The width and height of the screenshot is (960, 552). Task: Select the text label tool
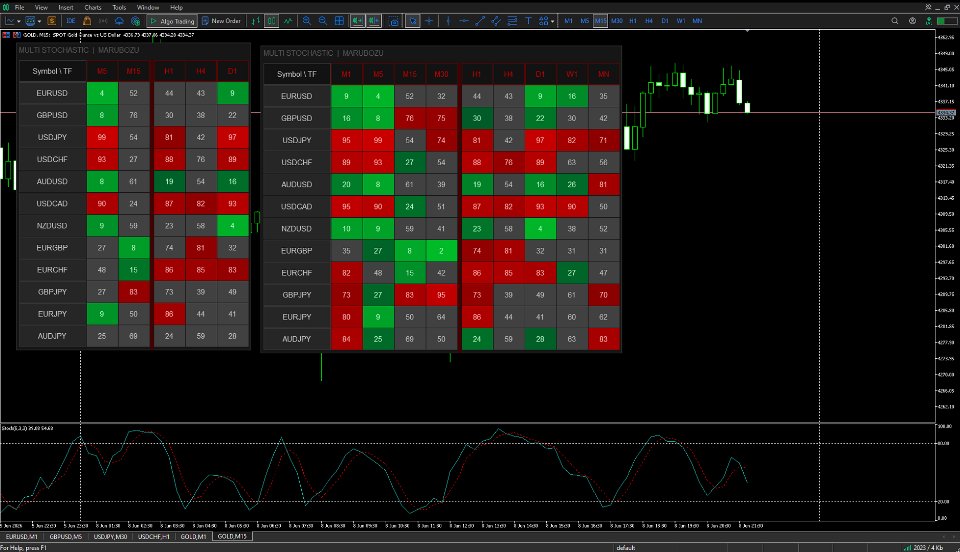pos(528,21)
